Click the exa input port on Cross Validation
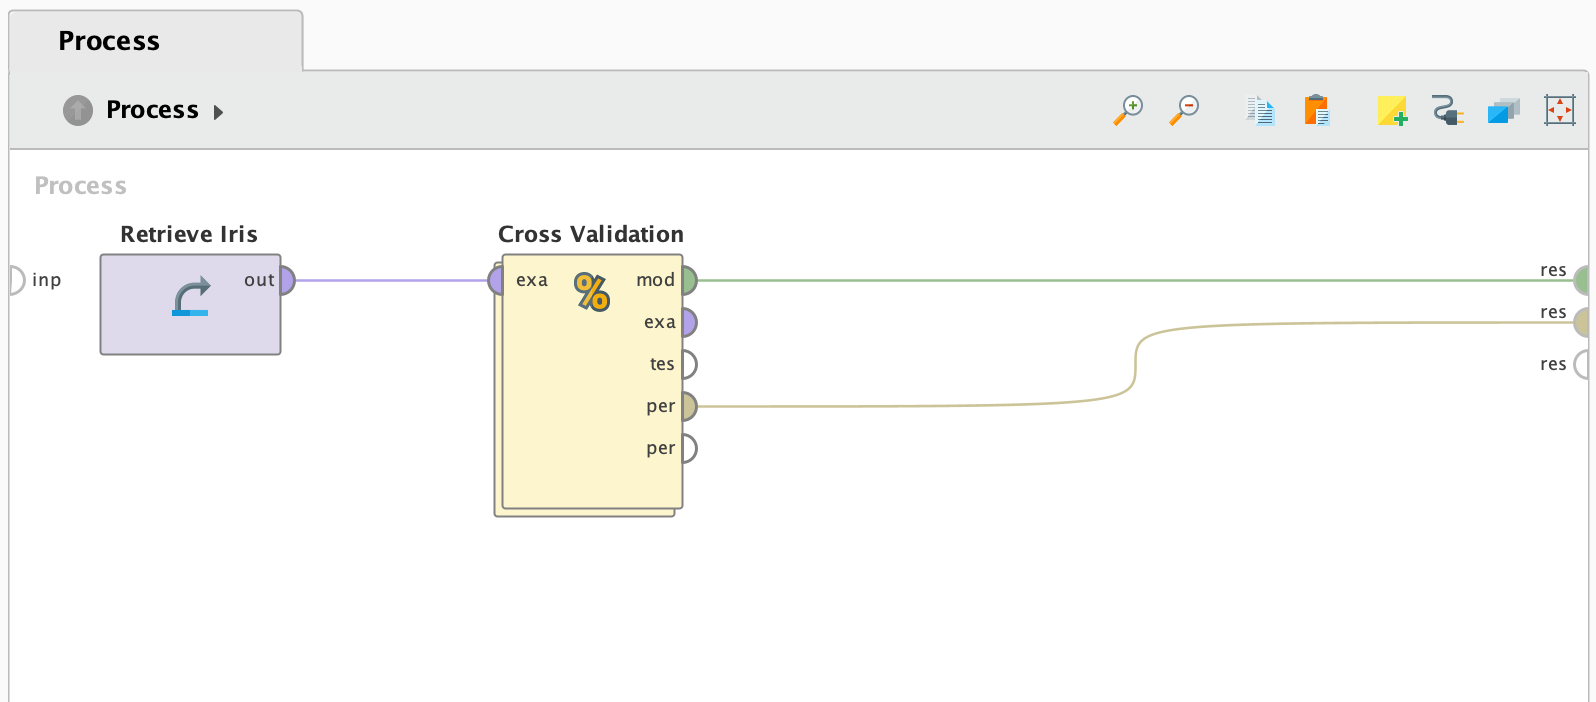Viewport: 1596px width, 702px height. pos(496,280)
